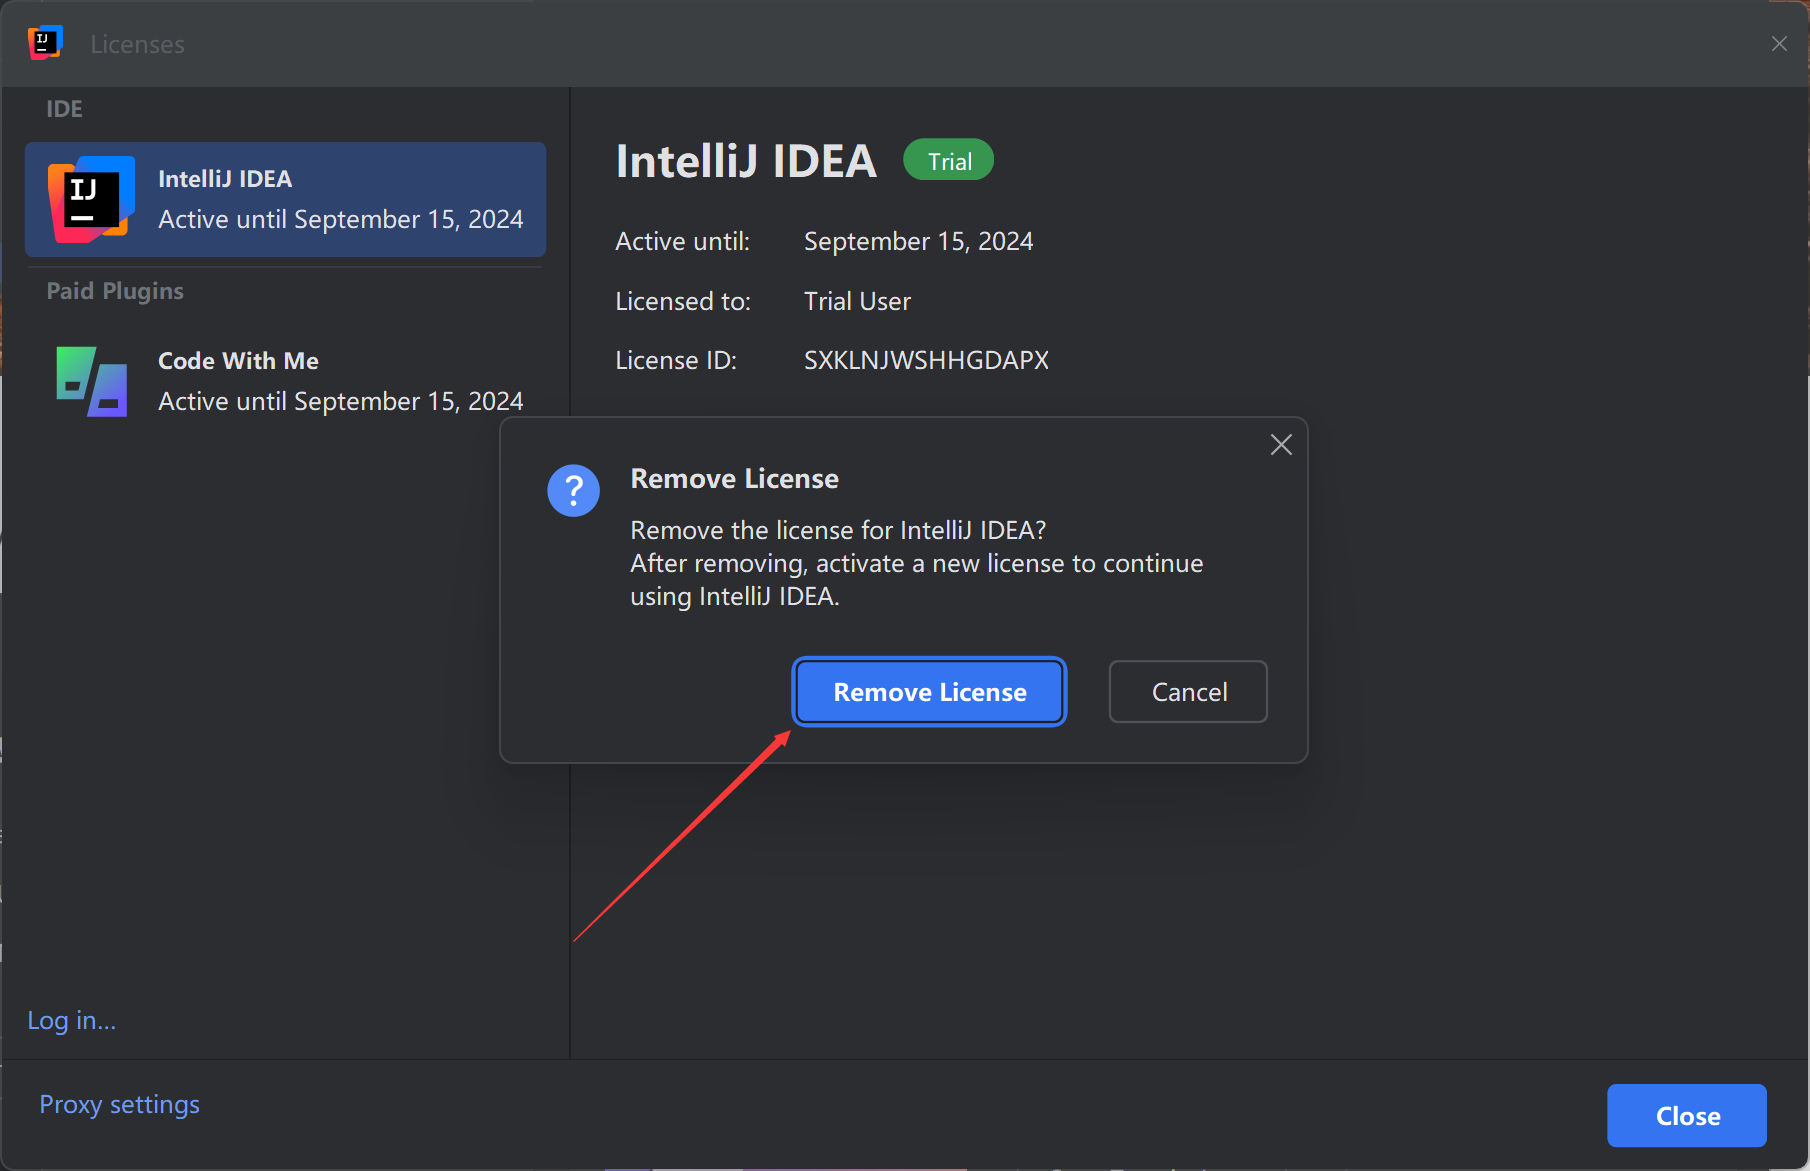Click the 'Paid Plugins' section header
Viewport: 1810px width, 1171px height.
(x=115, y=291)
